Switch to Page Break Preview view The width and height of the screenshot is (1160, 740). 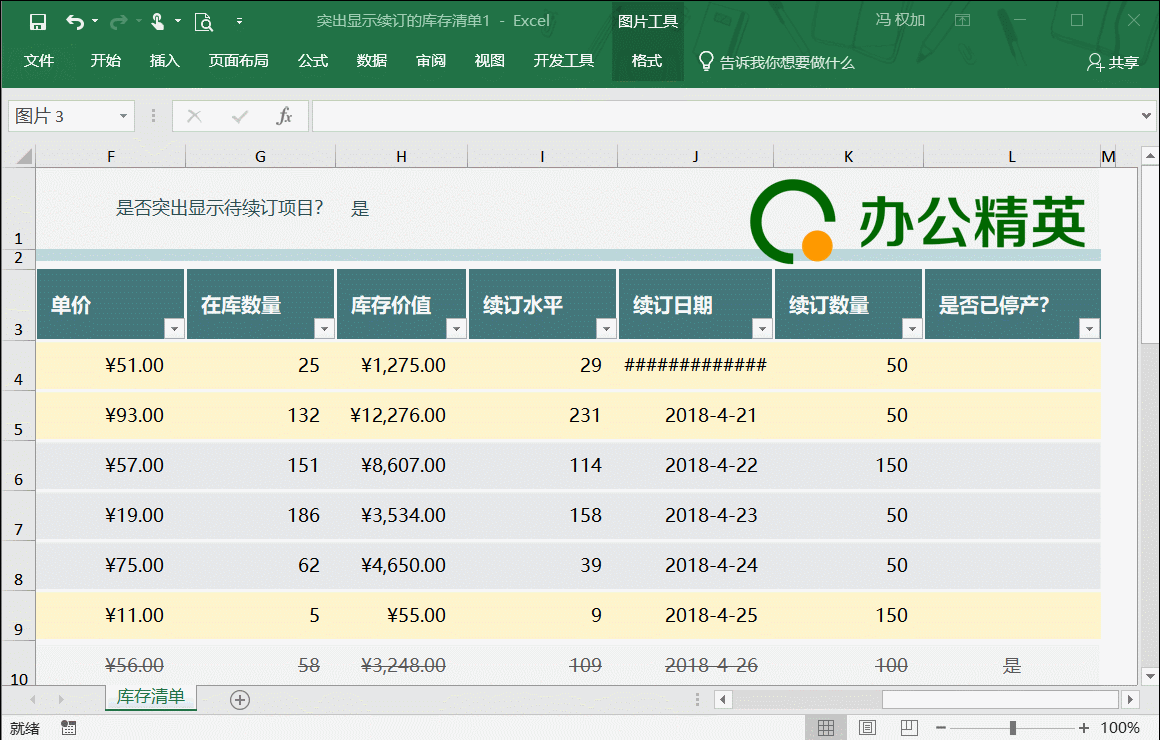point(909,728)
